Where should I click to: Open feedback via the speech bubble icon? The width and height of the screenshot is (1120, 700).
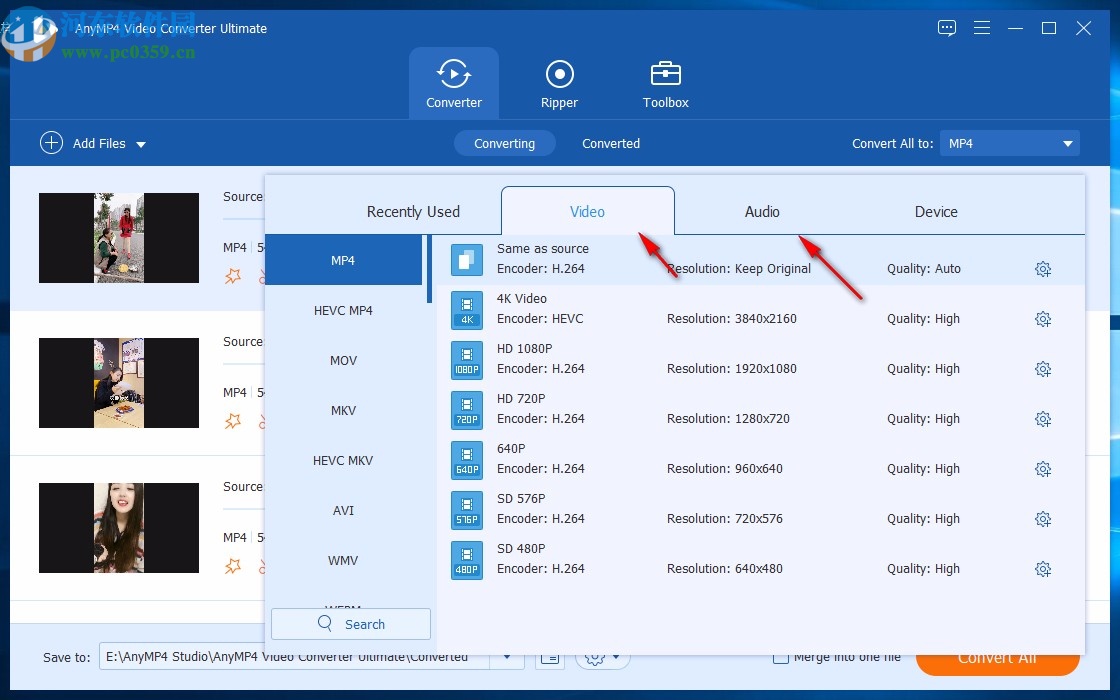[946, 28]
